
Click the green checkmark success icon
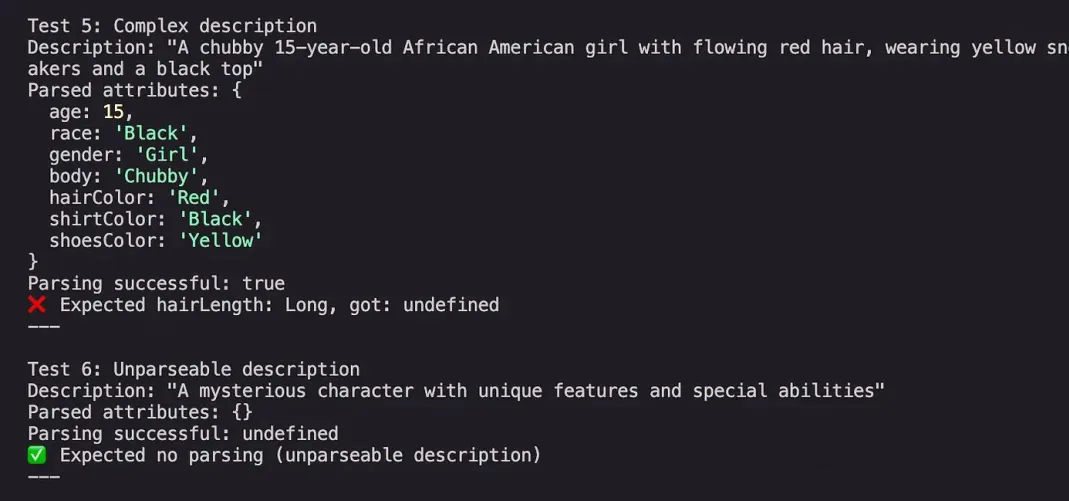coord(37,455)
